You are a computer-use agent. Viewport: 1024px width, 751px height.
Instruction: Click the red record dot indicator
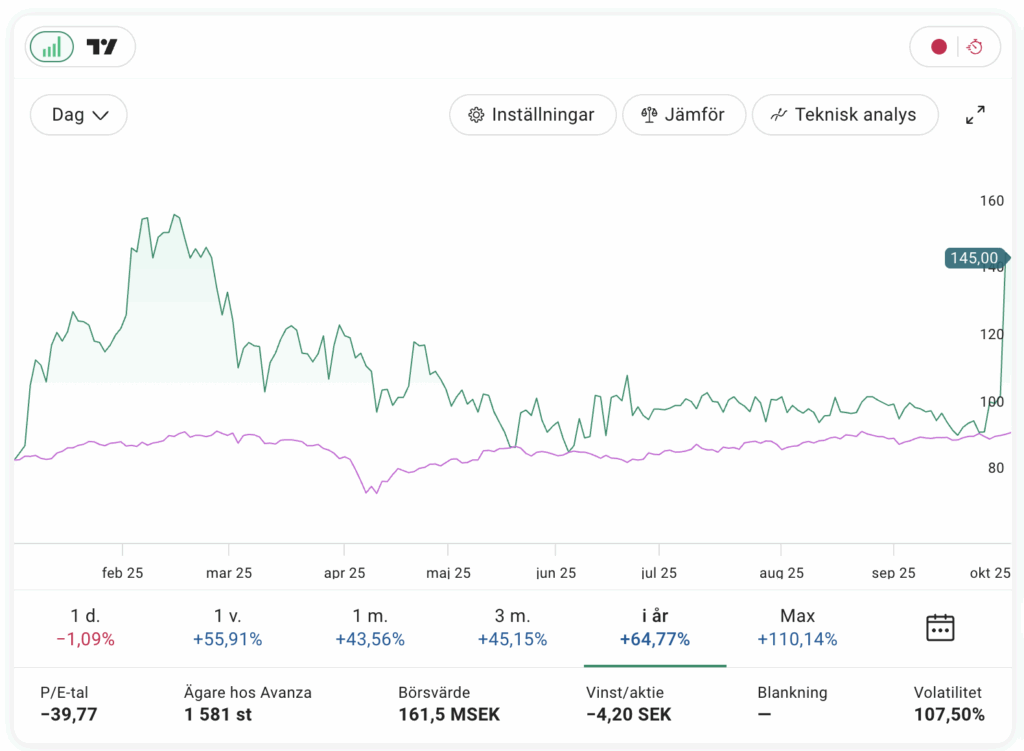(938, 47)
